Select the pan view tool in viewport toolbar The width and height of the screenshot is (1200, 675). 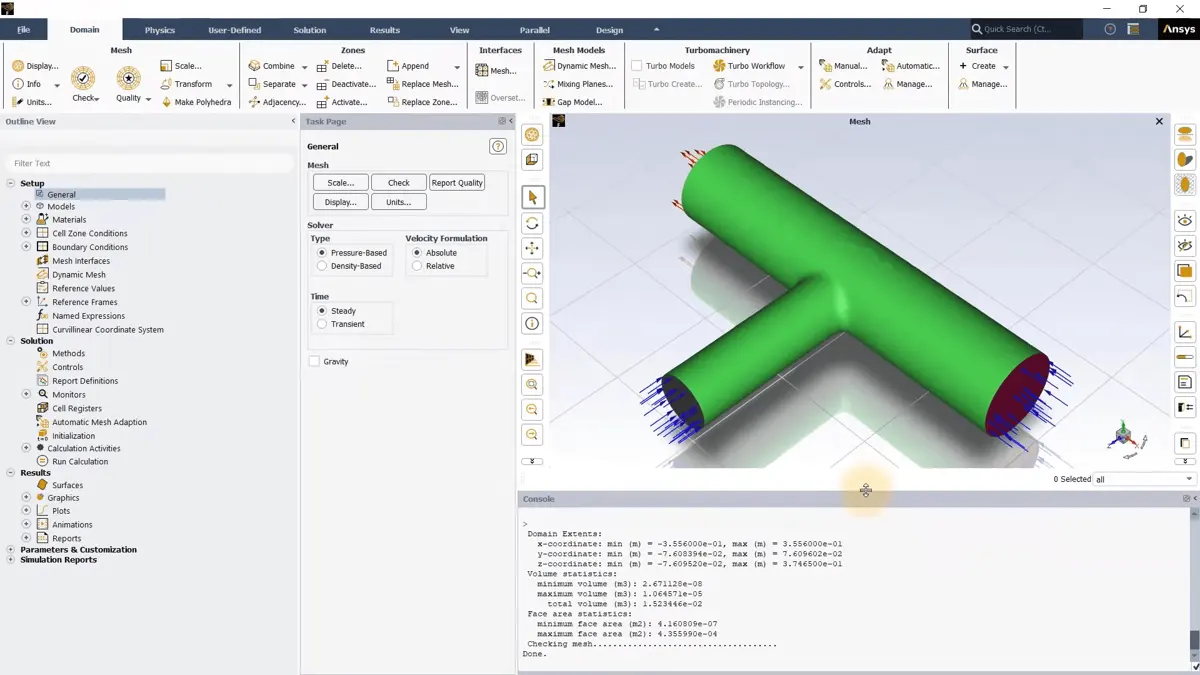point(532,248)
